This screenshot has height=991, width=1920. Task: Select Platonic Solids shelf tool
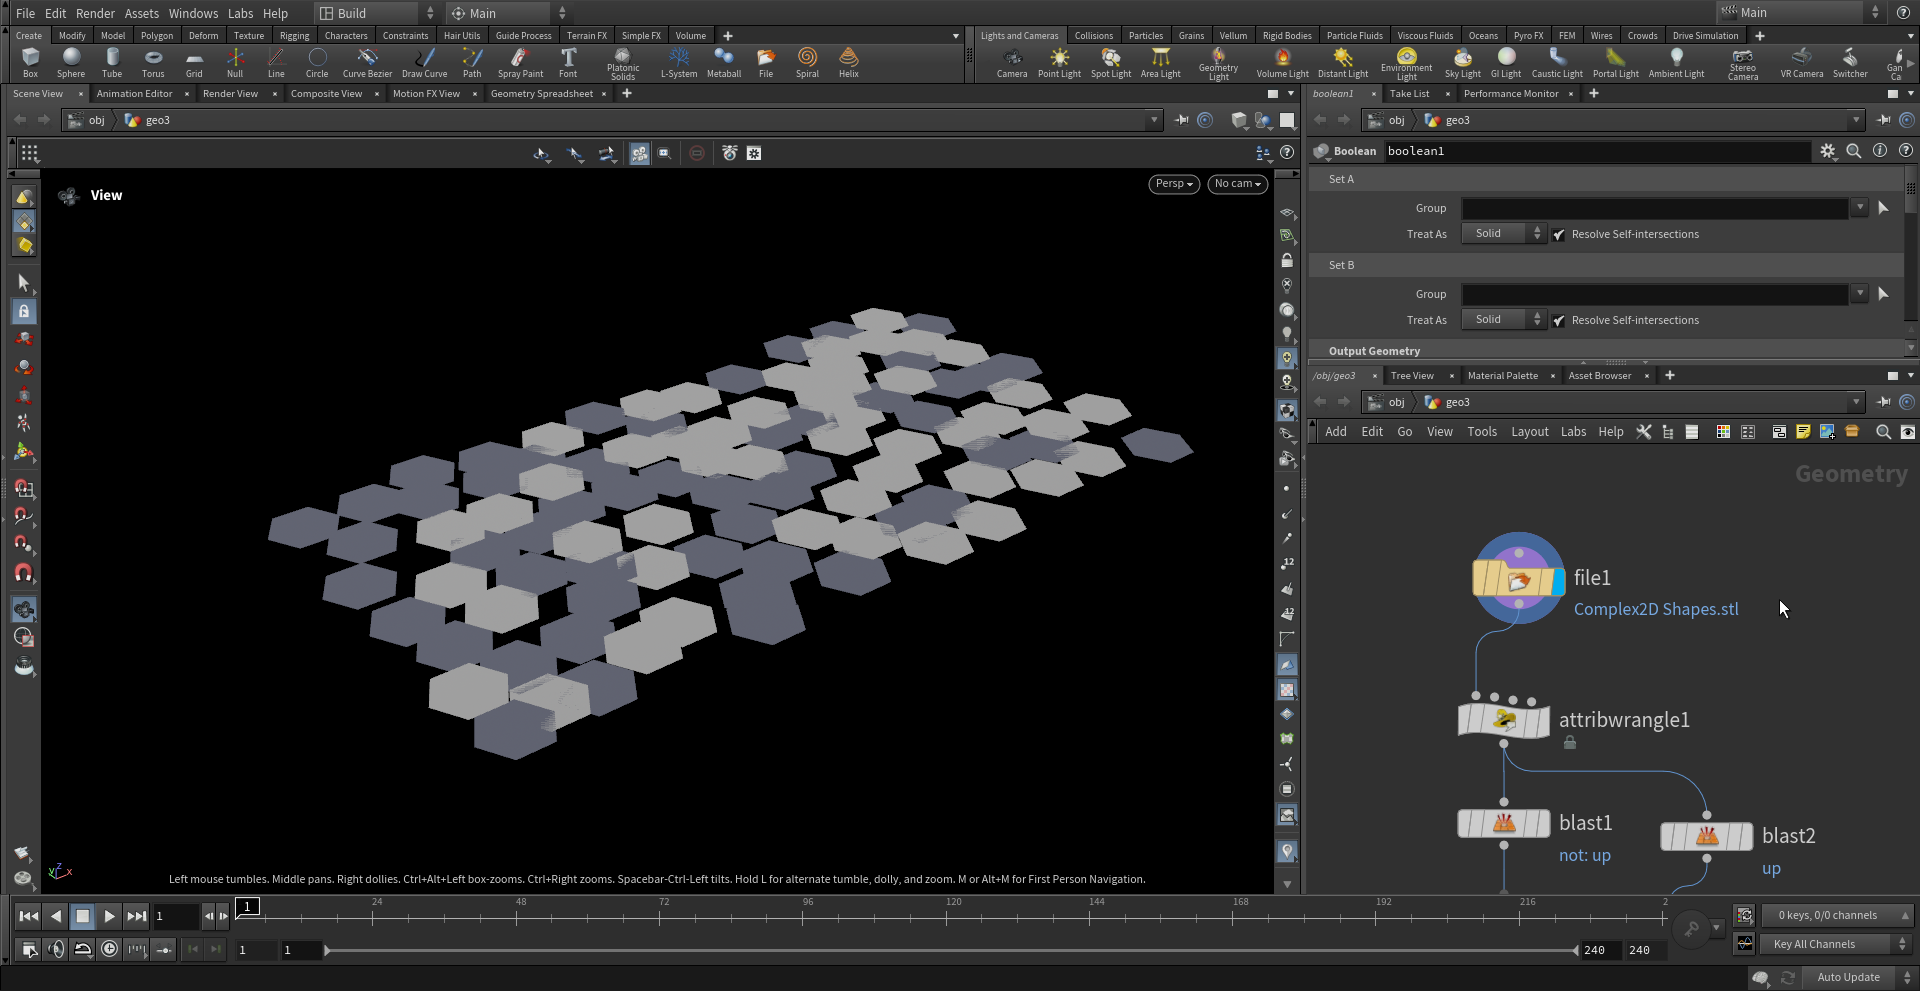(x=622, y=64)
